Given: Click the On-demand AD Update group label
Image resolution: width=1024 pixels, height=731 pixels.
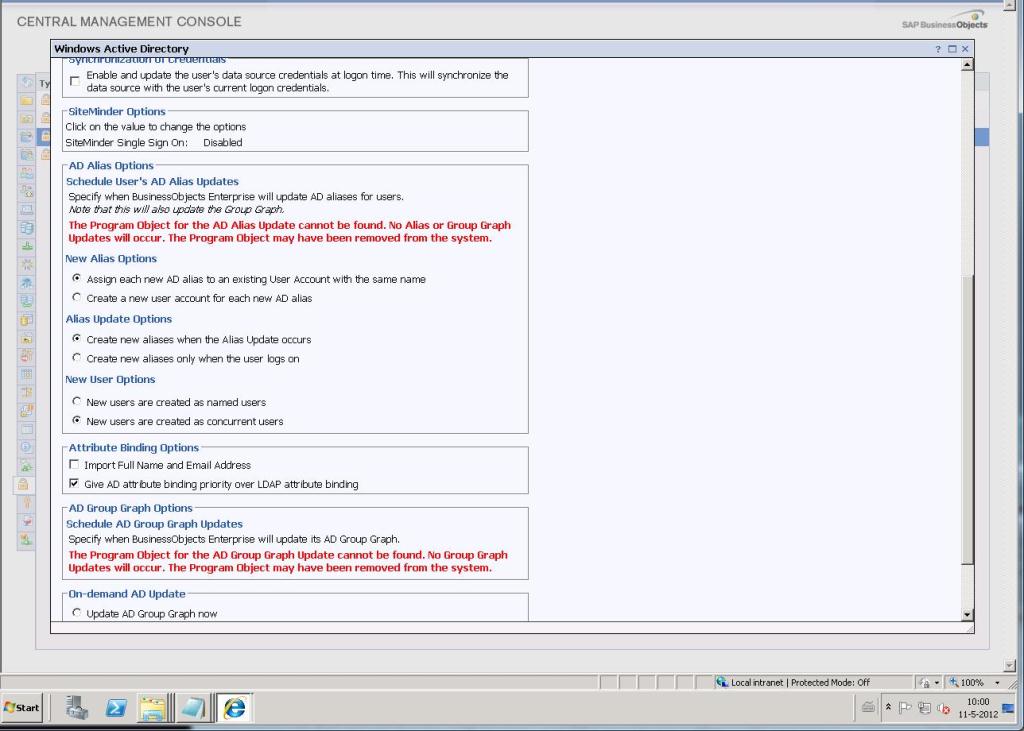Looking at the screenshot, I should [x=127, y=594].
